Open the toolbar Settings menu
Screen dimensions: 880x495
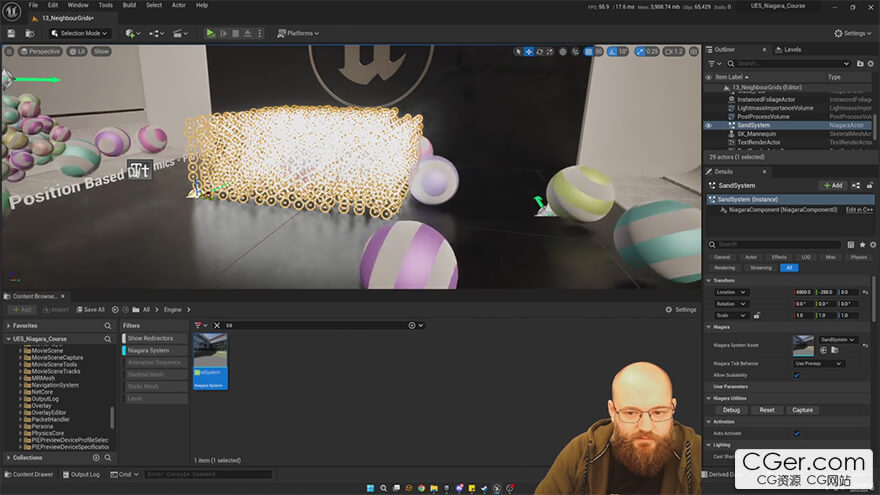tap(852, 34)
